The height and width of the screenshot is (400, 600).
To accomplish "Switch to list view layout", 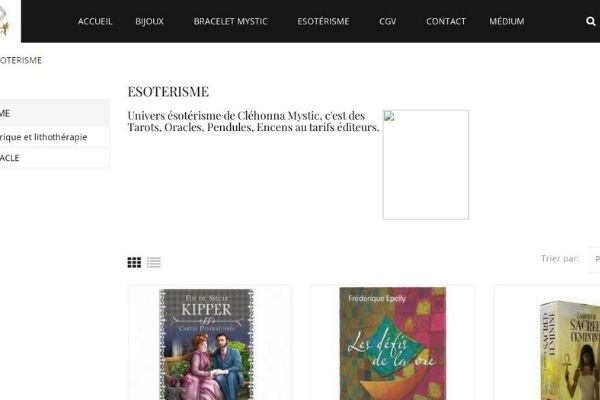I will point(153,262).
